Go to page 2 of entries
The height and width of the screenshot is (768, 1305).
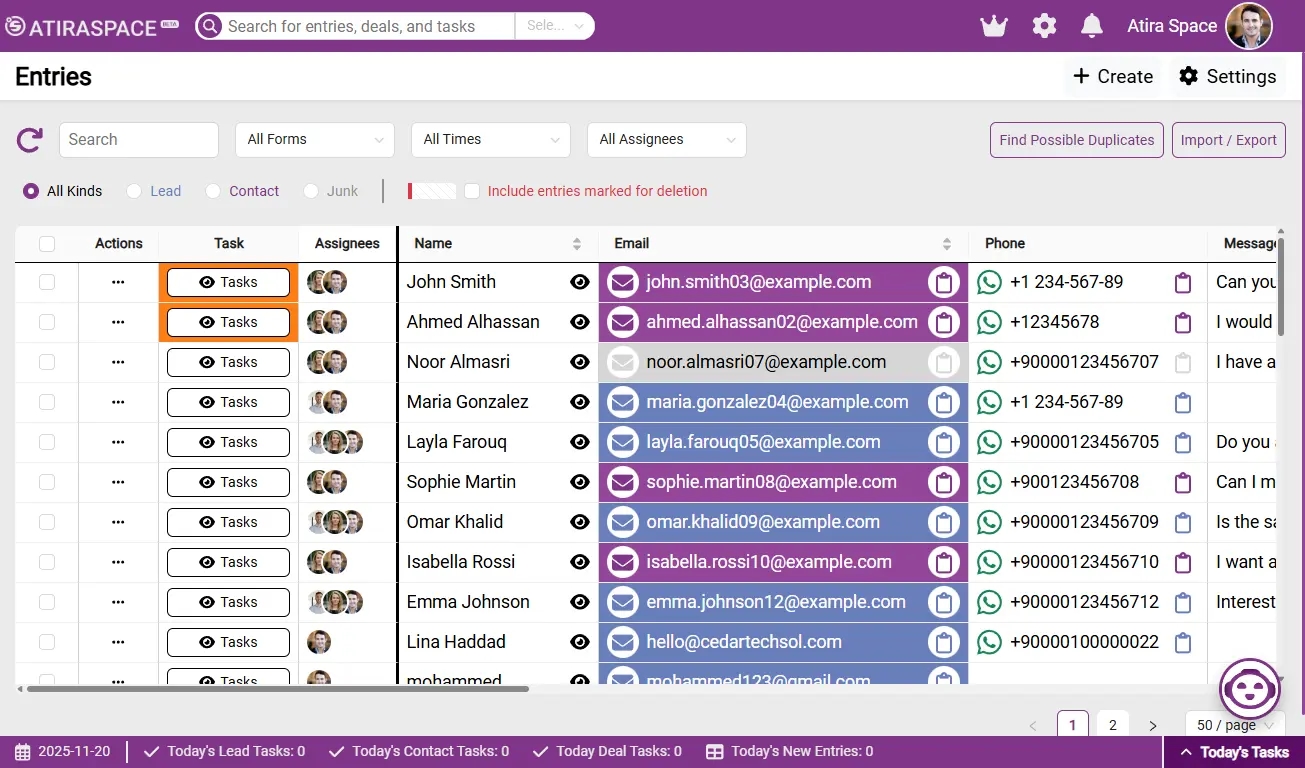(x=1112, y=724)
